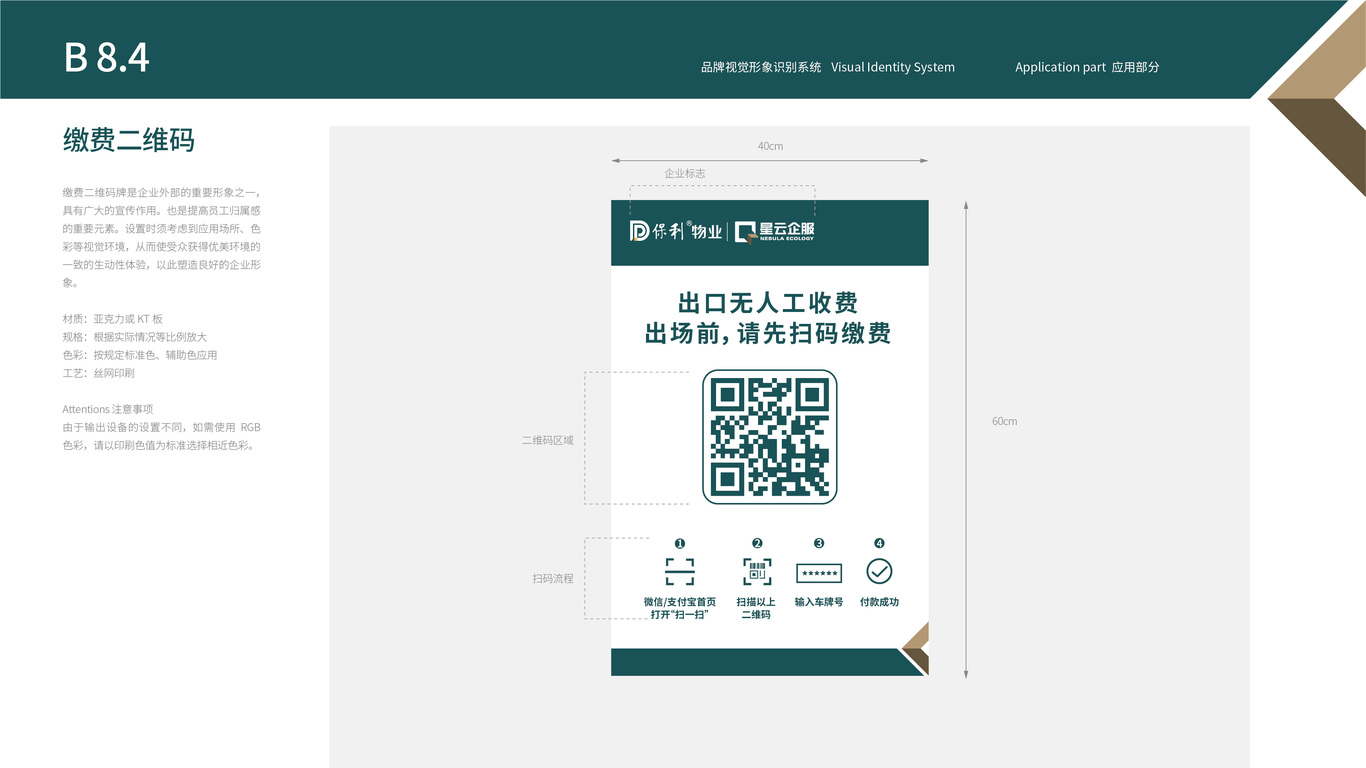Click the large QR code on the sign
Image resolution: width=1366 pixels, height=768 pixels.
coord(769,437)
